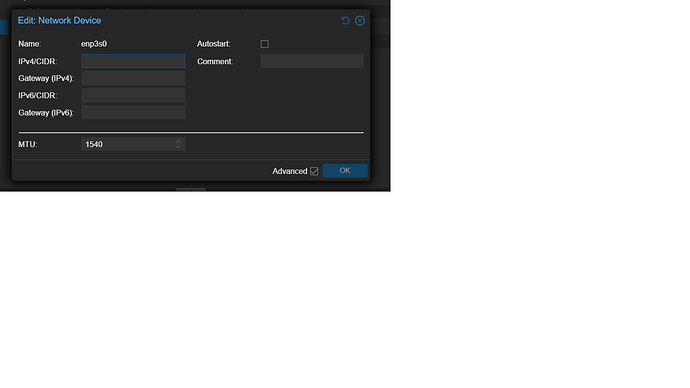
Task: Click the Comment text field
Action: point(312,61)
